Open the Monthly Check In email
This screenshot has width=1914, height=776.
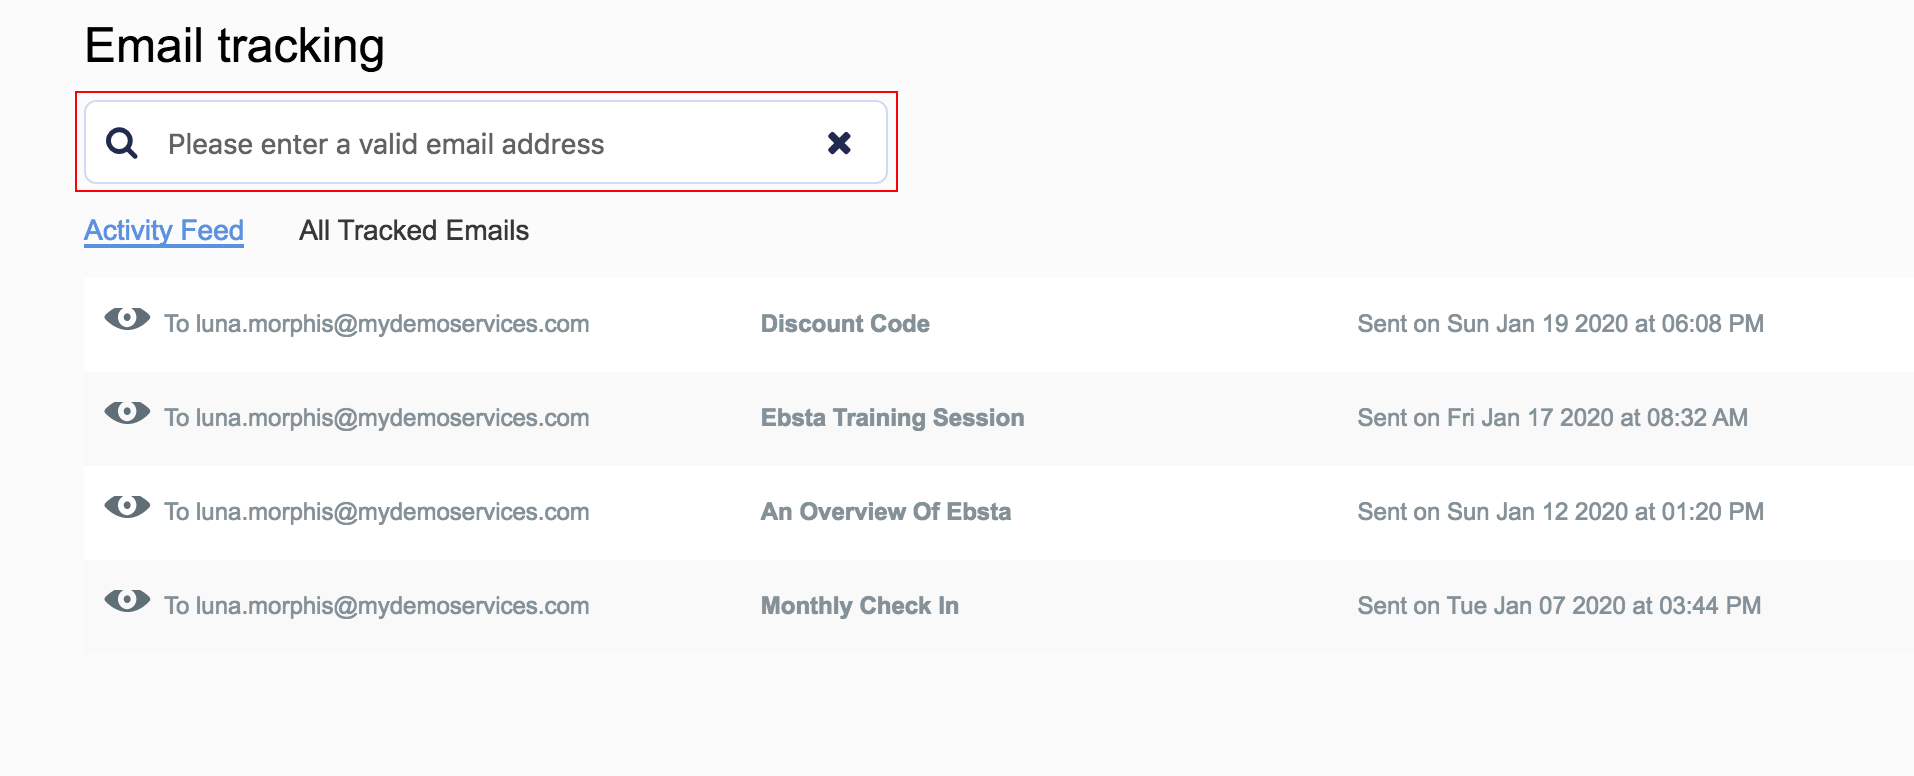pos(859,606)
